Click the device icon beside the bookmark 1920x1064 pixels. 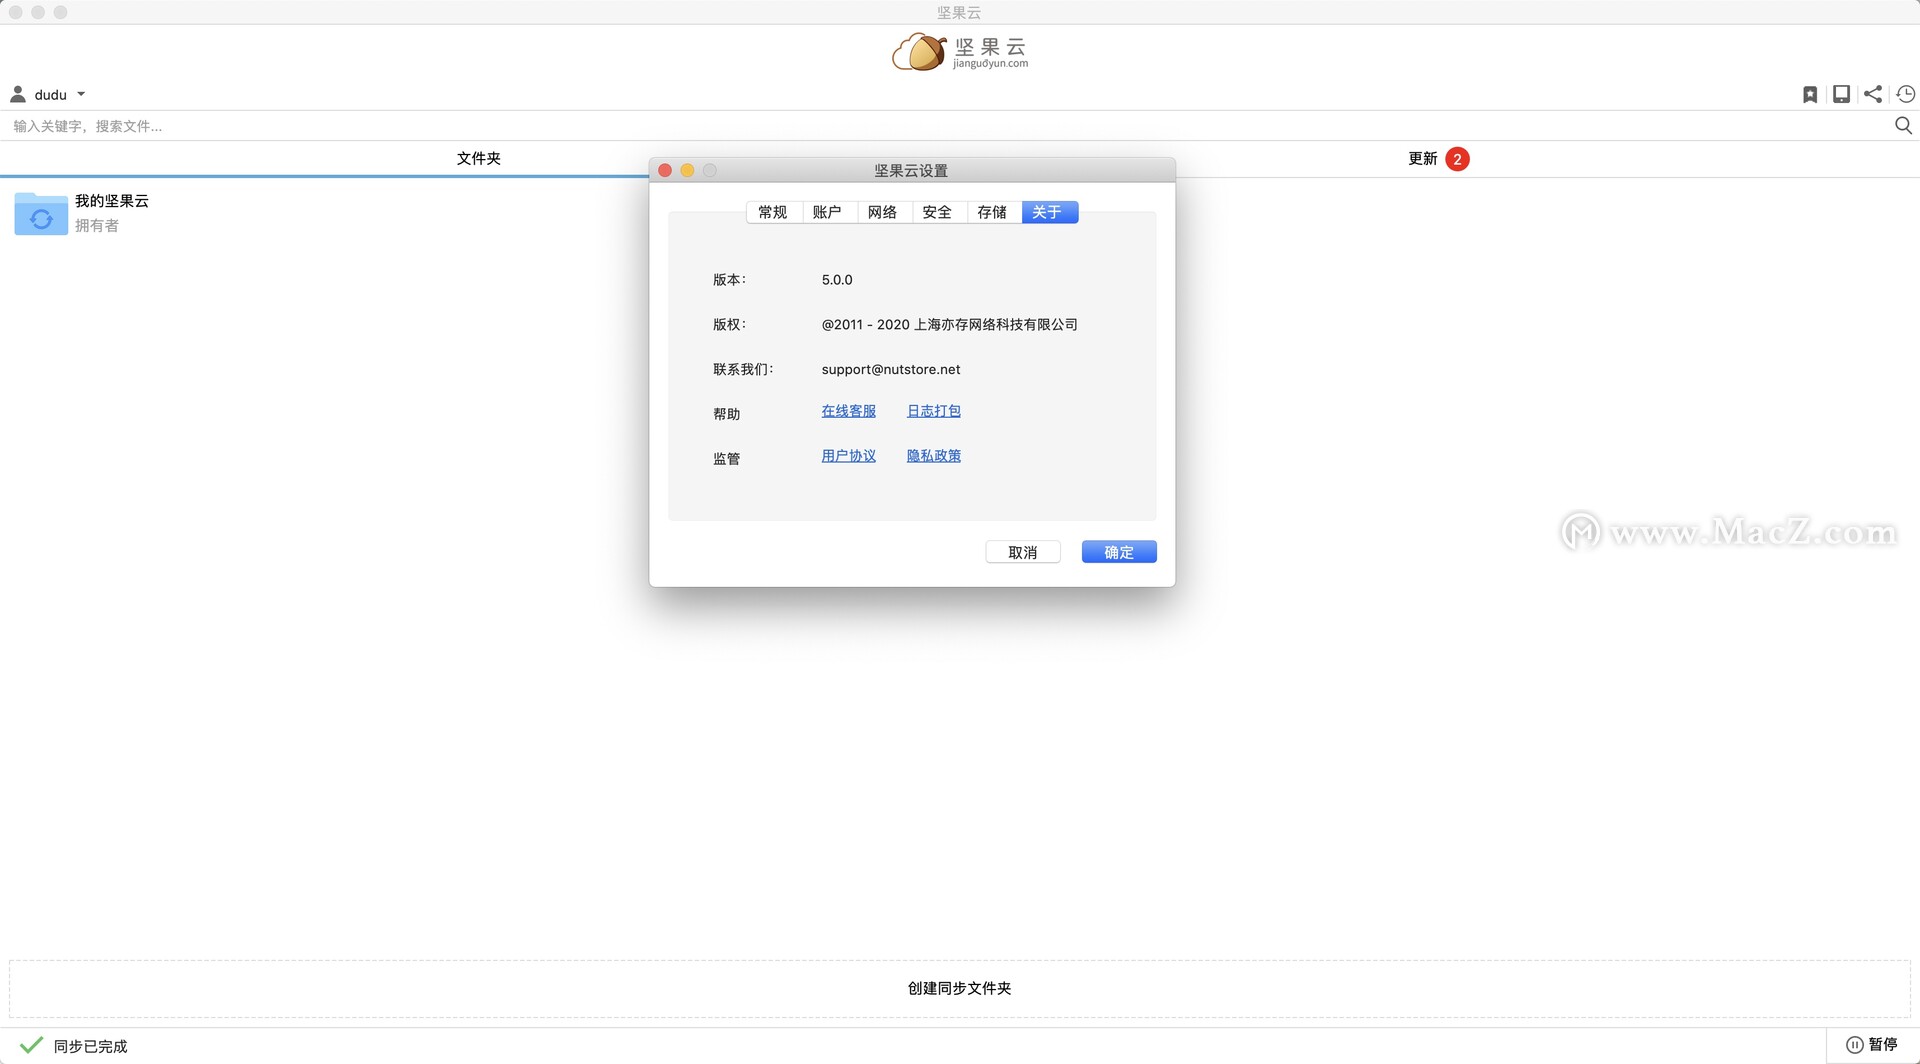(1841, 94)
